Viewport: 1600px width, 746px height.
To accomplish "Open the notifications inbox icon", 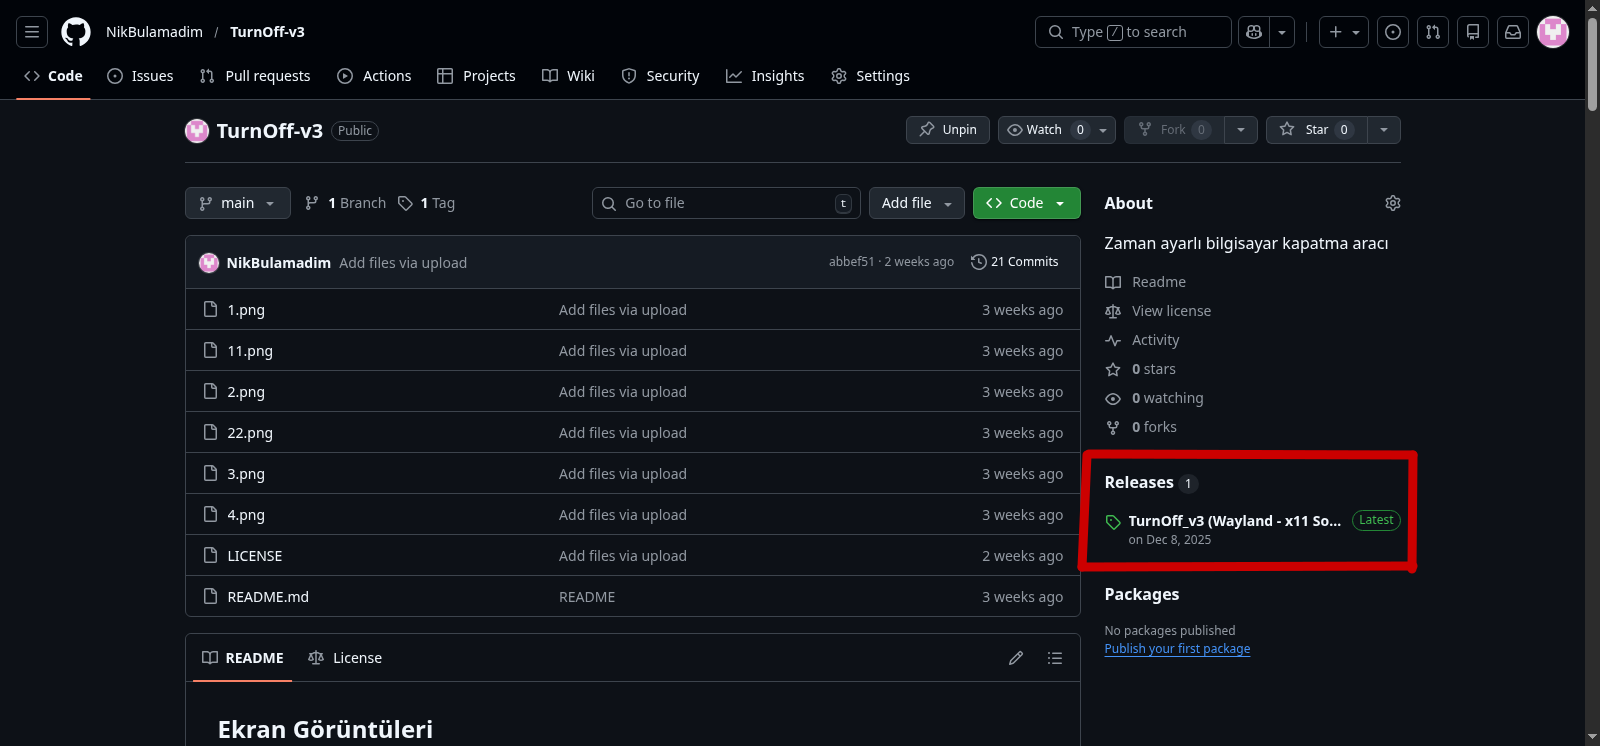I will 1513,32.
